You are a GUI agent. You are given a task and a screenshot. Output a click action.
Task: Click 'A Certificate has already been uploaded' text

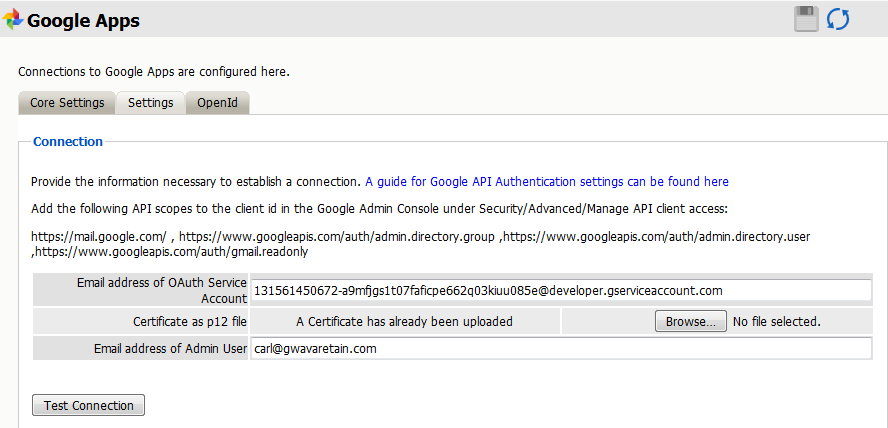pyautogui.click(x=404, y=322)
